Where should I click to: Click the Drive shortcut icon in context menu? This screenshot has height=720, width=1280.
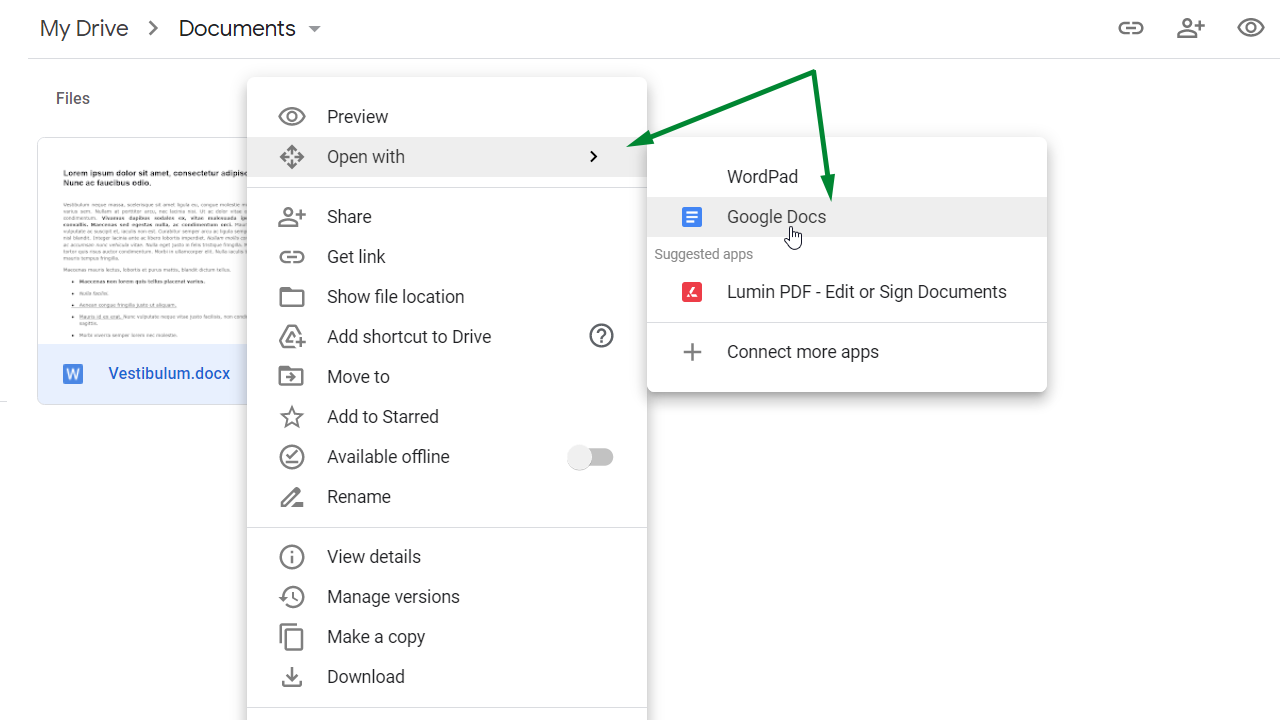pyautogui.click(x=291, y=337)
